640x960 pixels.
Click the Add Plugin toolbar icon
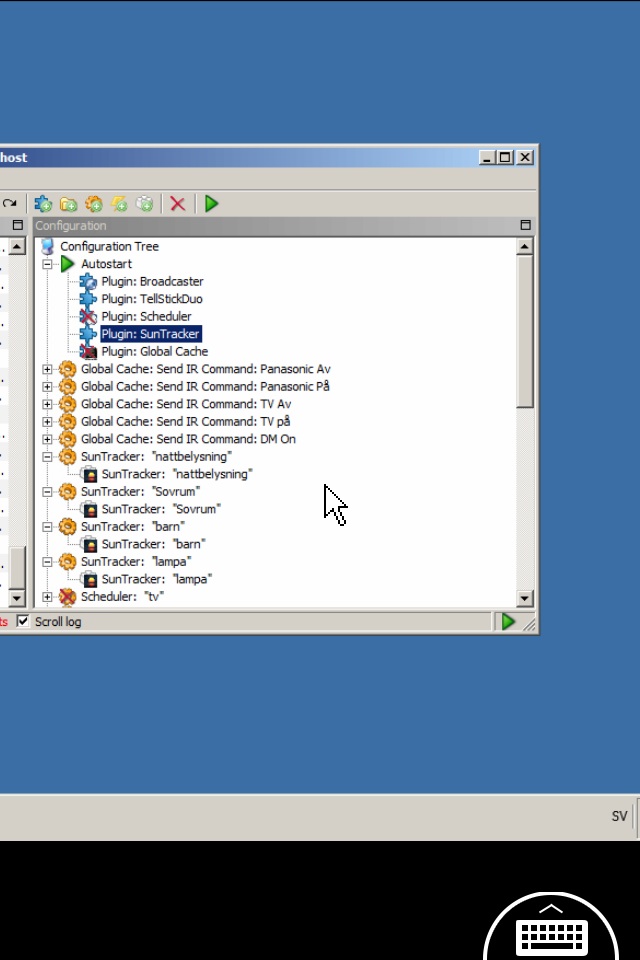(x=43, y=203)
